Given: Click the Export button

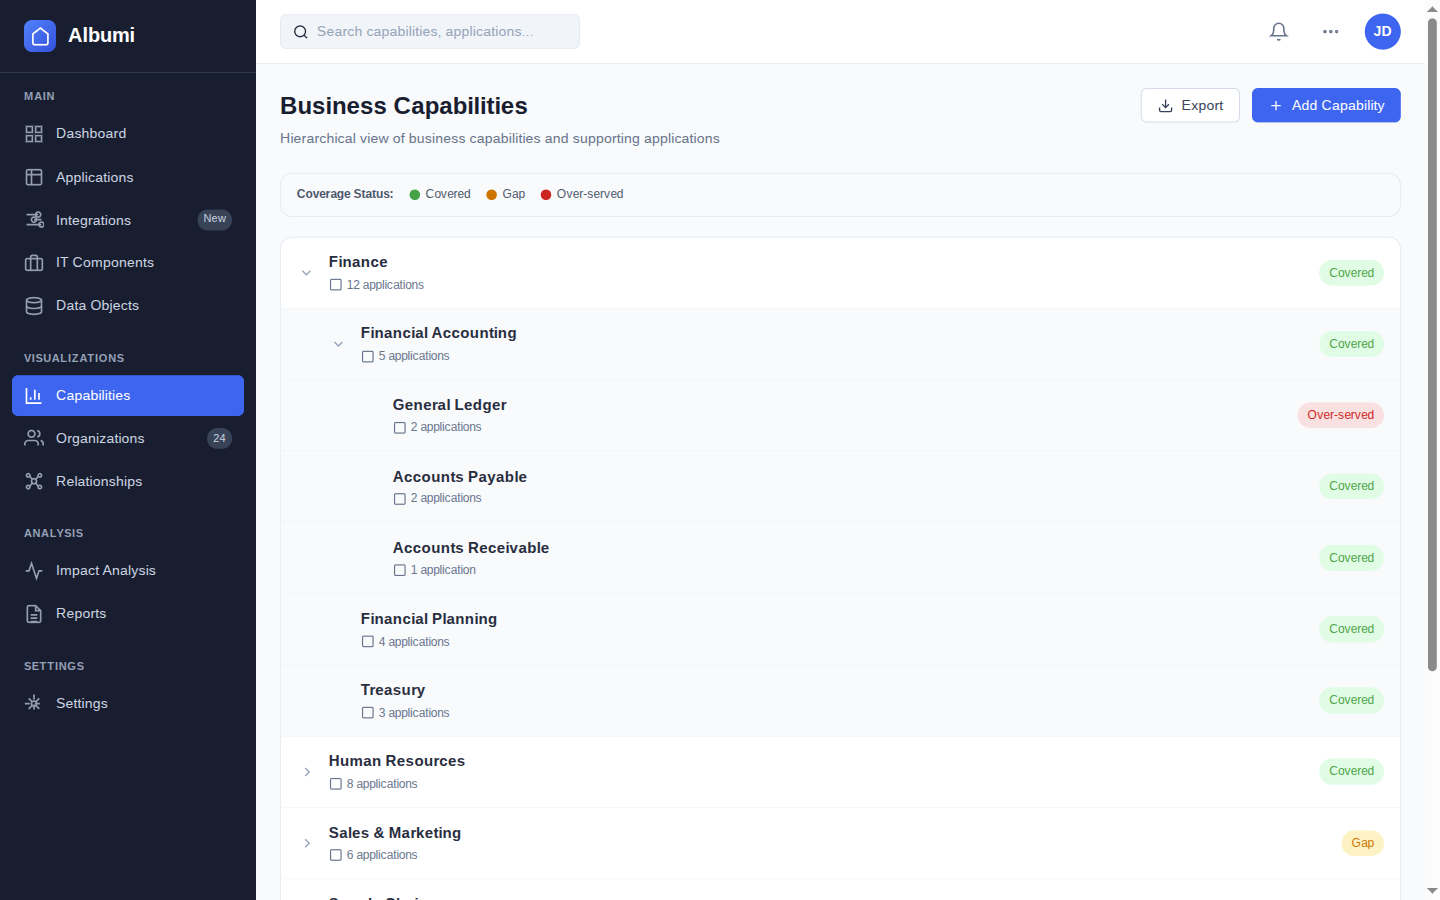Looking at the screenshot, I should [1190, 106].
